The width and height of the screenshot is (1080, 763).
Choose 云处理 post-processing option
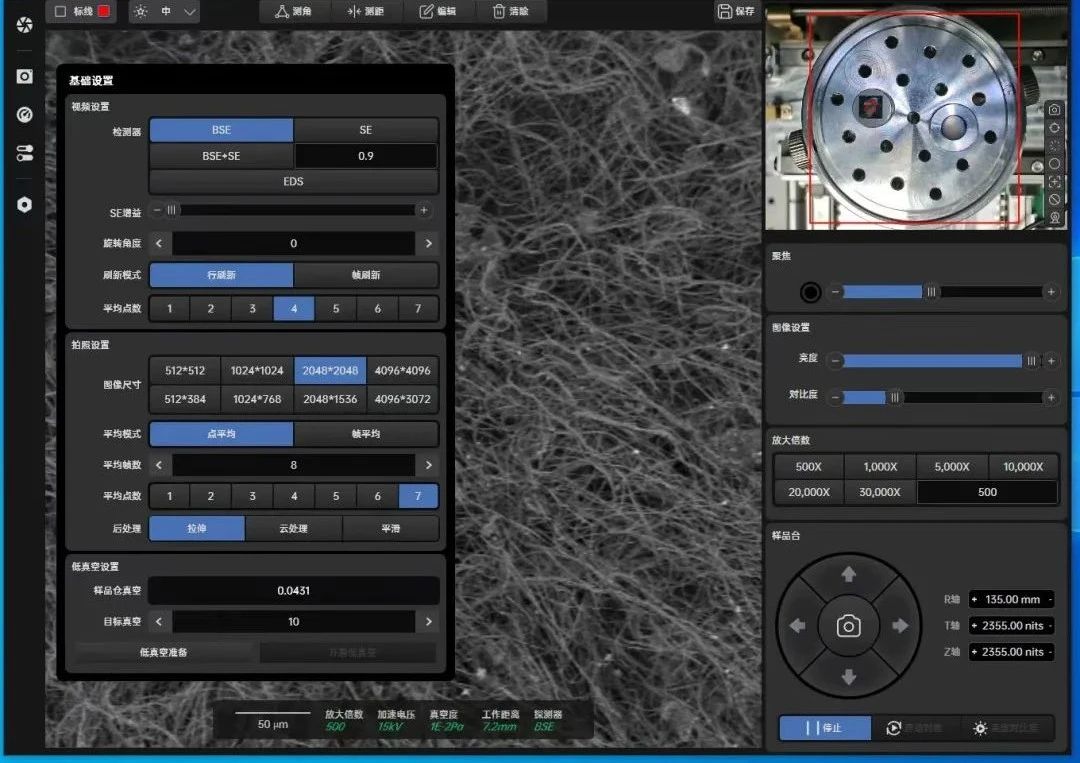pos(293,528)
